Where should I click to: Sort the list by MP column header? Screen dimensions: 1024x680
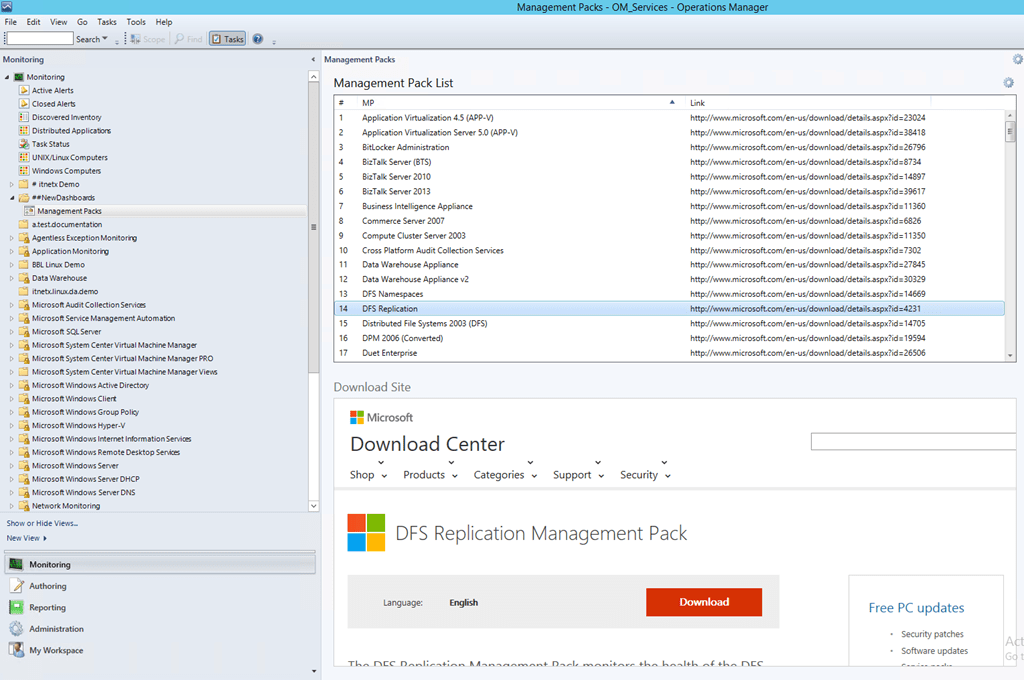click(520, 103)
